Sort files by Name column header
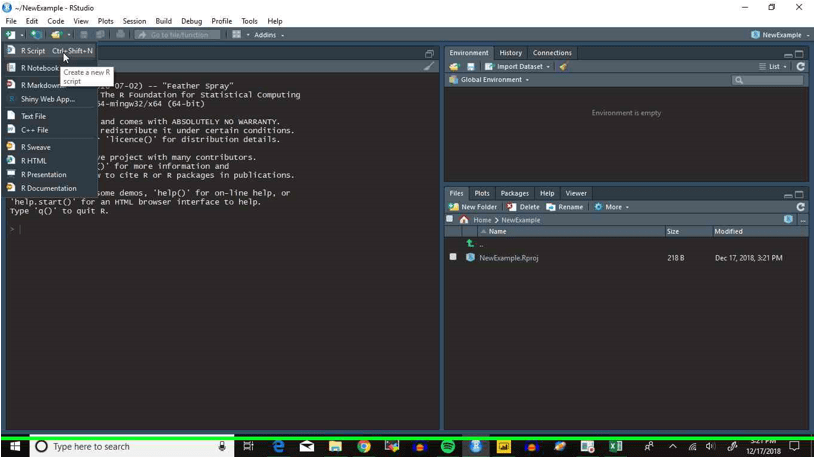The image size is (817, 458). [x=571, y=231]
